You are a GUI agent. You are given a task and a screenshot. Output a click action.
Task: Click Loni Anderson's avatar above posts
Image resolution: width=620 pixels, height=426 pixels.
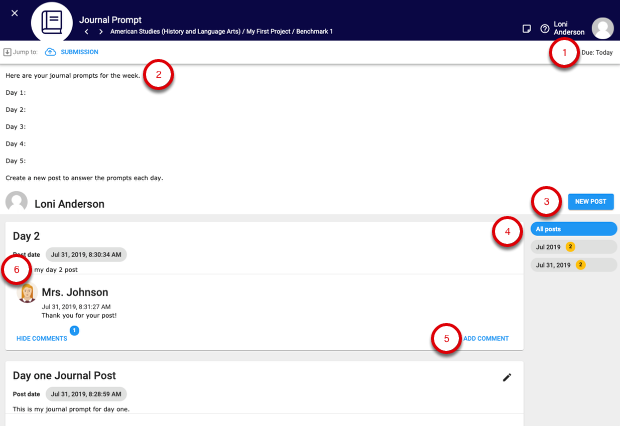(17, 201)
